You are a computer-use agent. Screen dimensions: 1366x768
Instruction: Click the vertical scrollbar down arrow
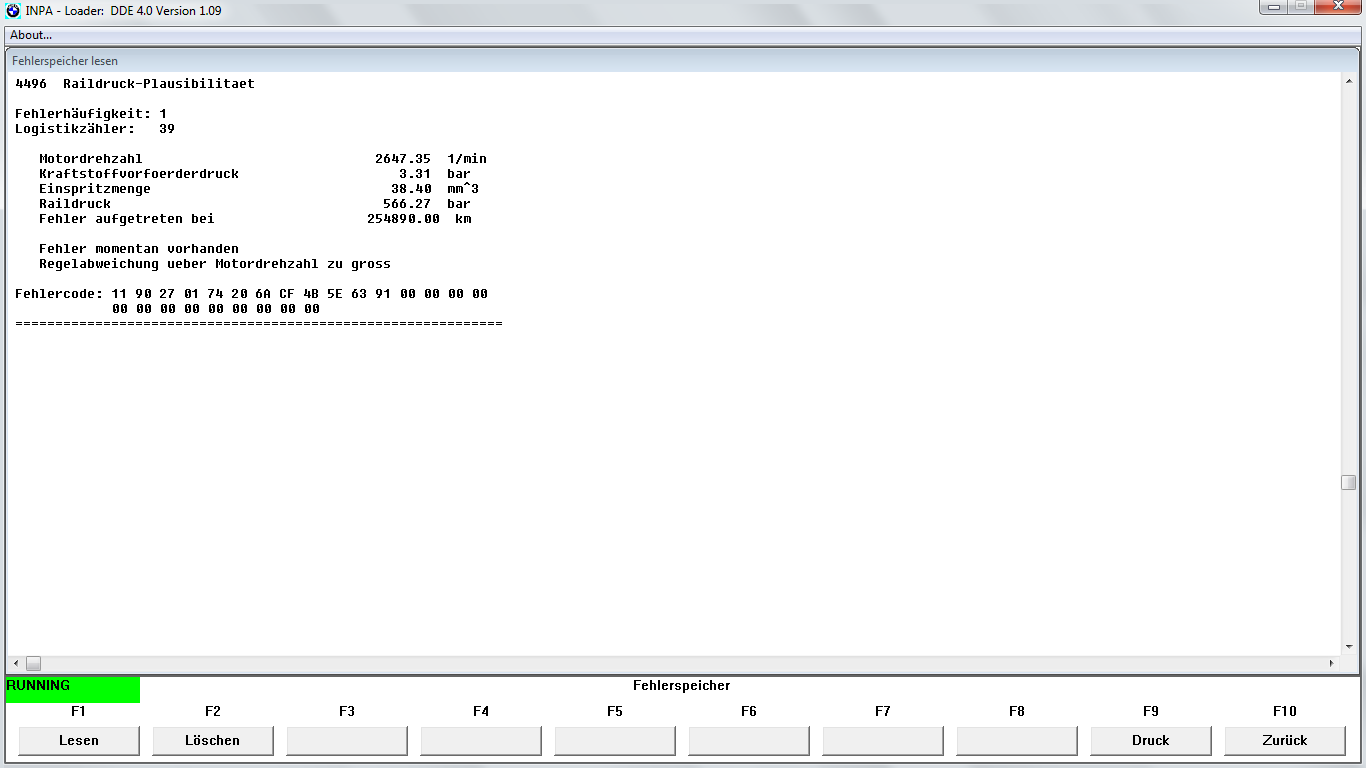pyautogui.click(x=1349, y=647)
